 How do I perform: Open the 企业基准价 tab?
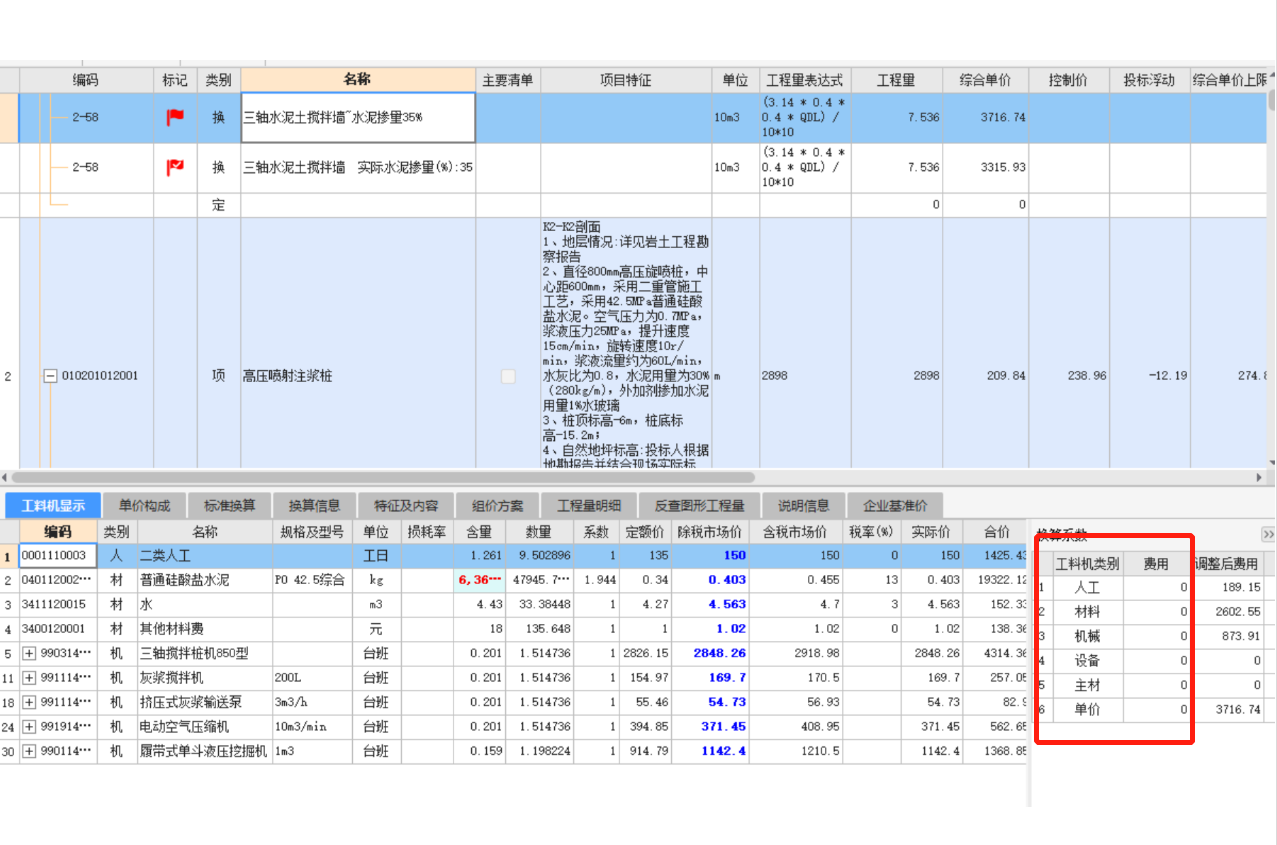pyautogui.click(x=894, y=505)
